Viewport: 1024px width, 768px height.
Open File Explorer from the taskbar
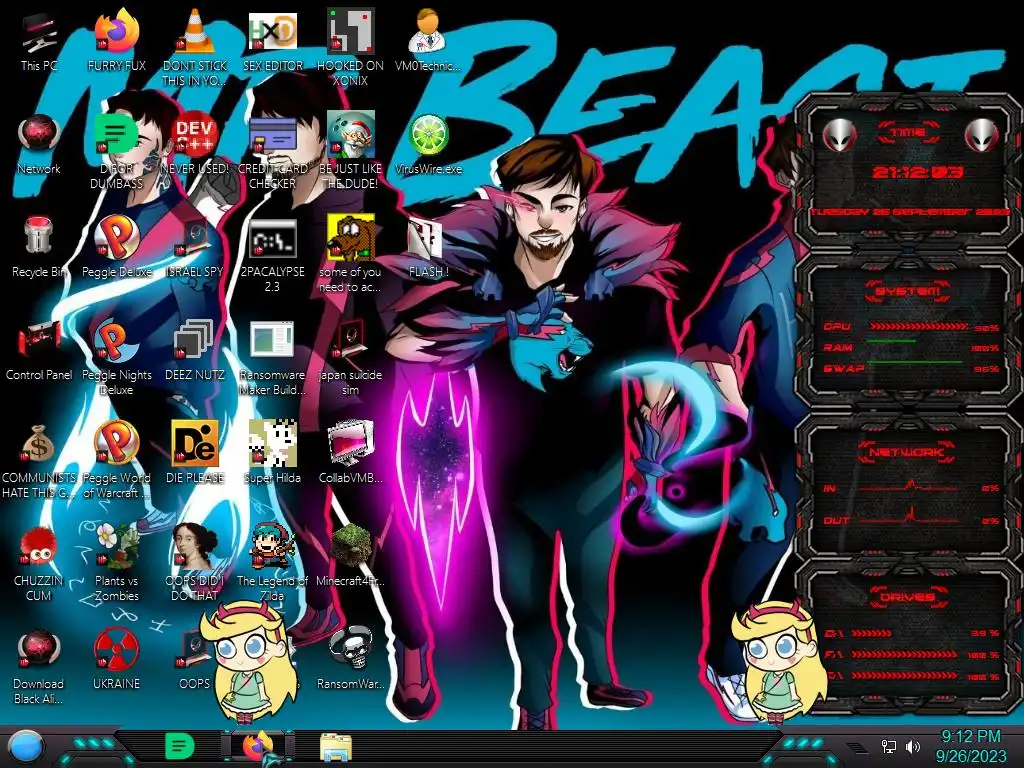tap(336, 747)
